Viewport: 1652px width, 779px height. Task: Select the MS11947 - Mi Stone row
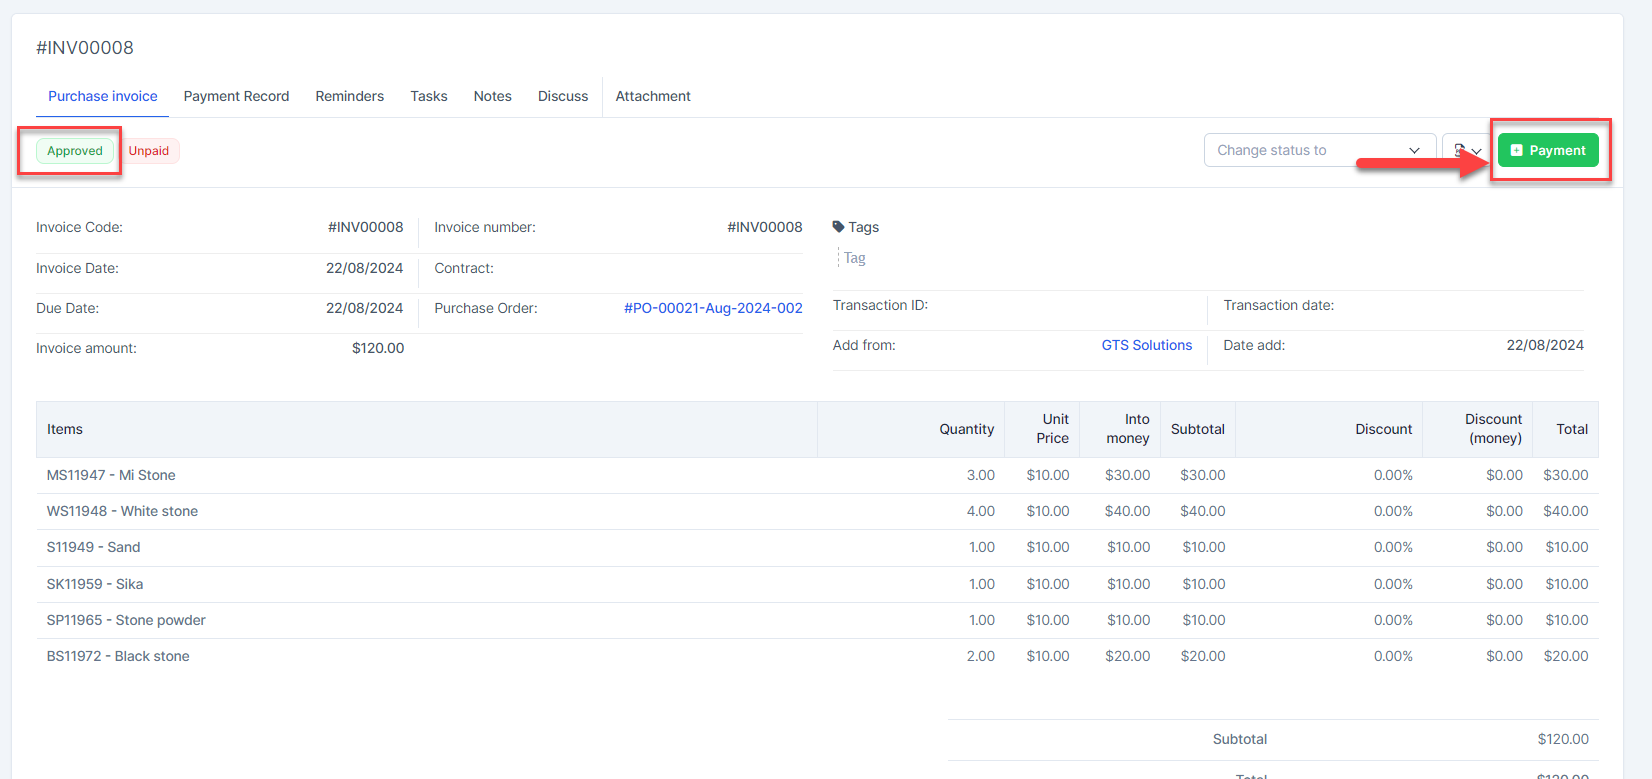click(111, 475)
